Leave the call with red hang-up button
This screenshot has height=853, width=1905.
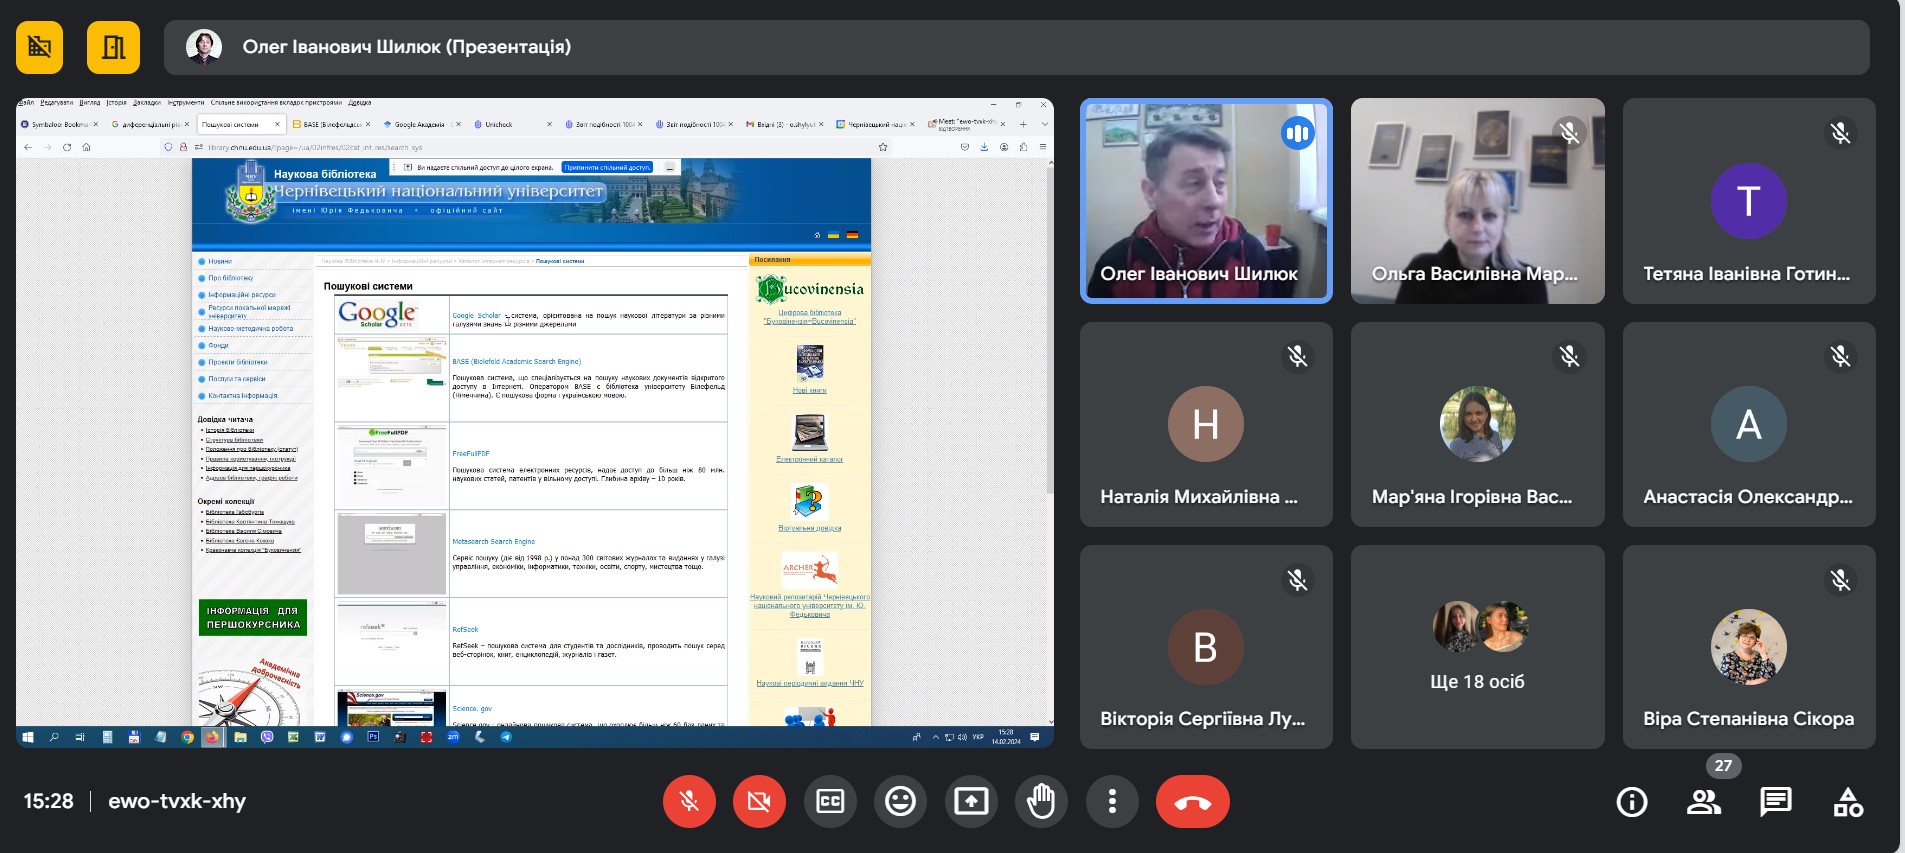pyautogui.click(x=1192, y=801)
